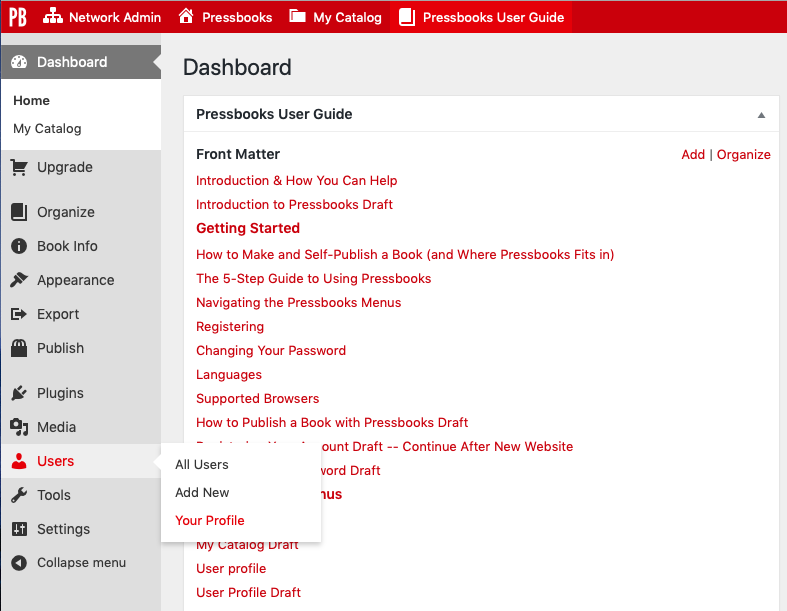The image size is (787, 611).
Task: Click the Collapse menu arrow icon
Action: click(19, 563)
